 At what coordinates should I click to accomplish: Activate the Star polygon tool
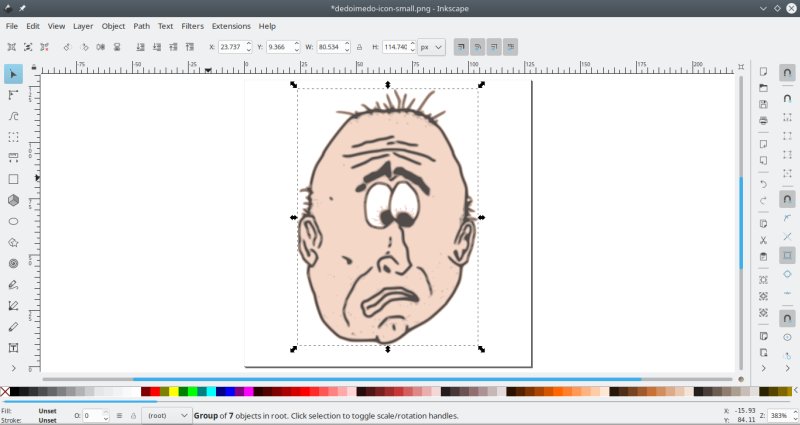pyautogui.click(x=13, y=242)
